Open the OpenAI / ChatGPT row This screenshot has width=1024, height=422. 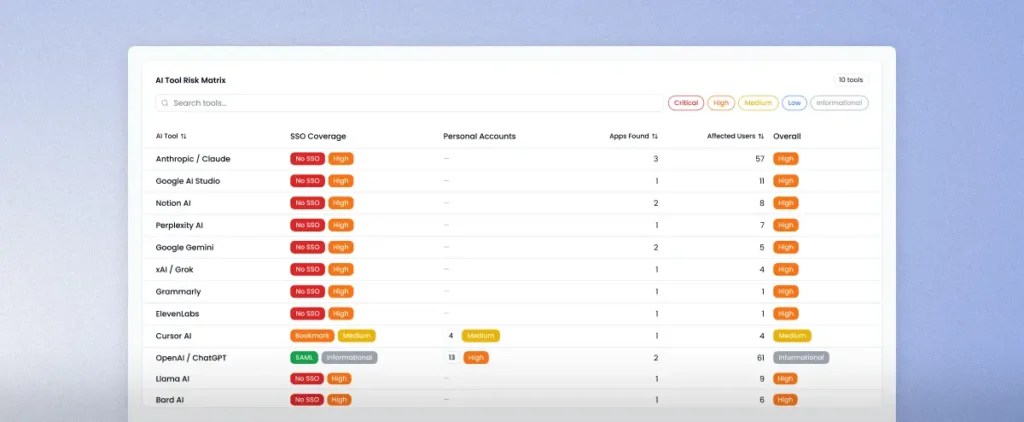click(191, 358)
